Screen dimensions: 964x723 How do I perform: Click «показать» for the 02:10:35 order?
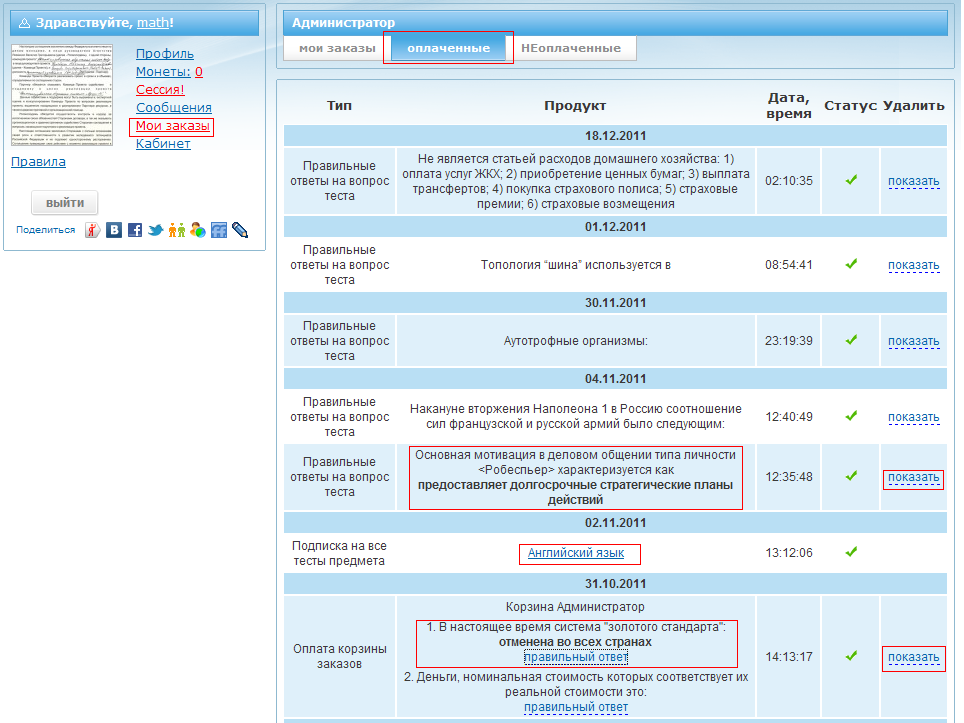tap(913, 182)
